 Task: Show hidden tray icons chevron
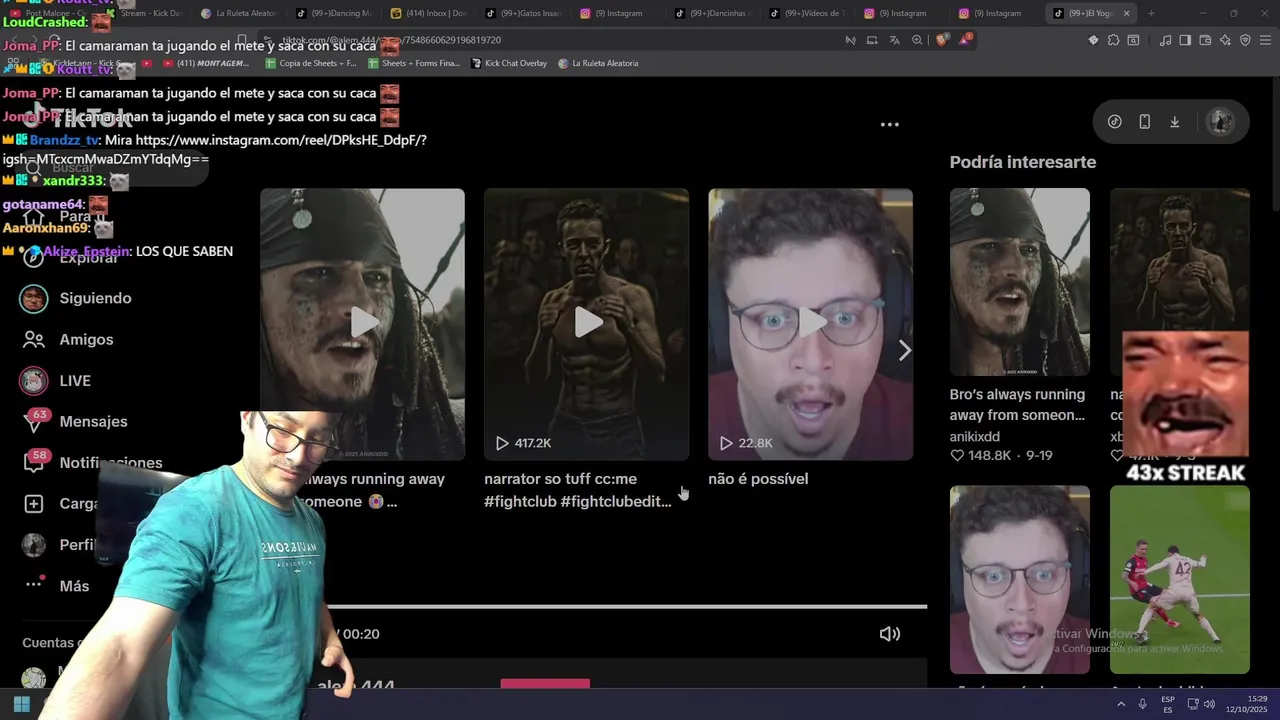tap(1120, 704)
